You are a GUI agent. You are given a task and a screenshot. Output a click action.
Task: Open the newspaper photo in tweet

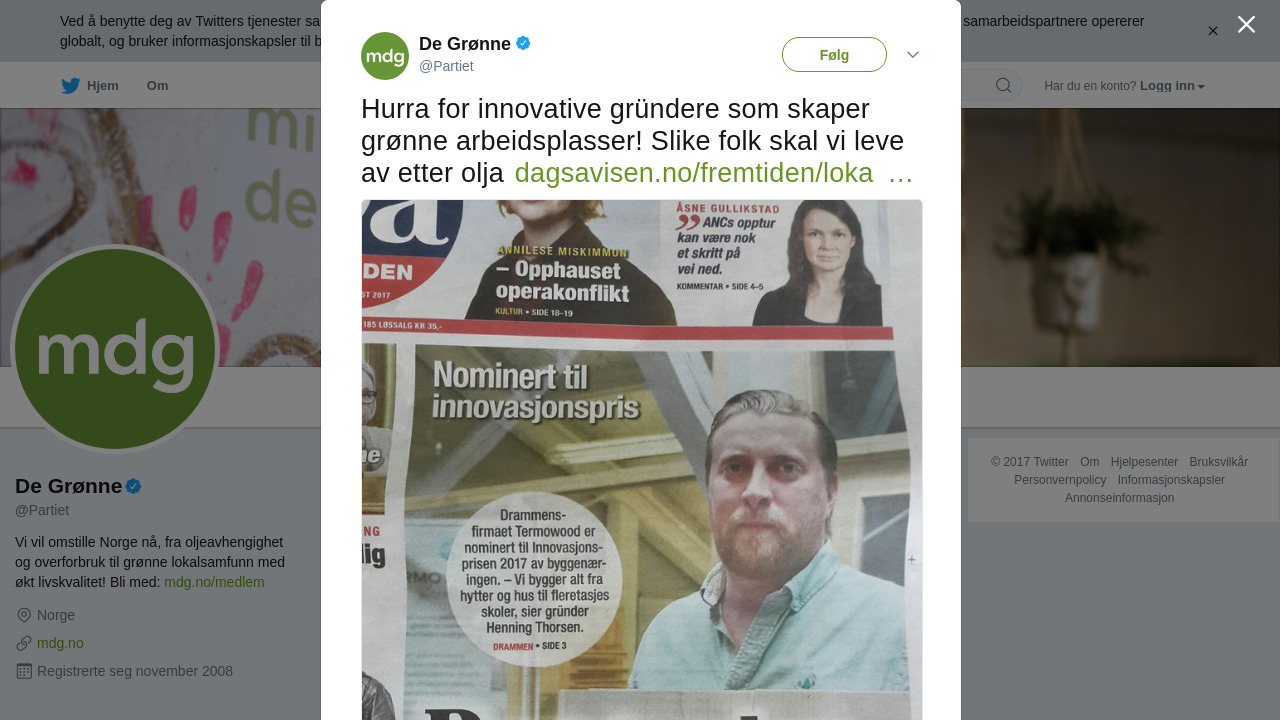642,460
